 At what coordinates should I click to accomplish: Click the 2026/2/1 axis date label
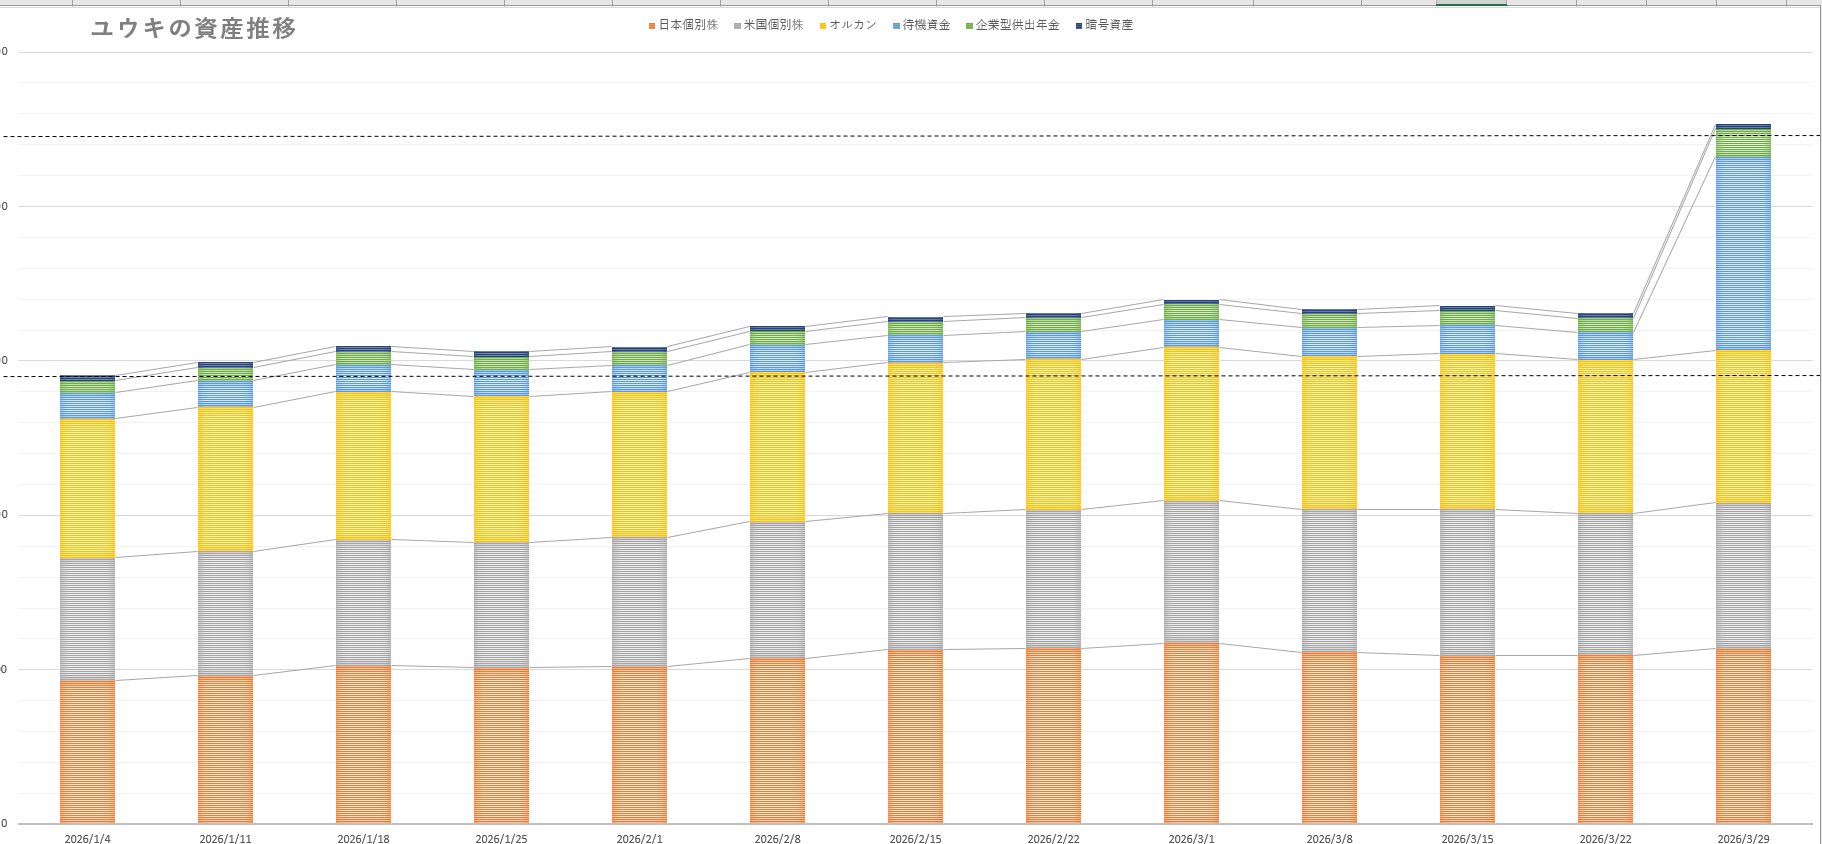[639, 838]
